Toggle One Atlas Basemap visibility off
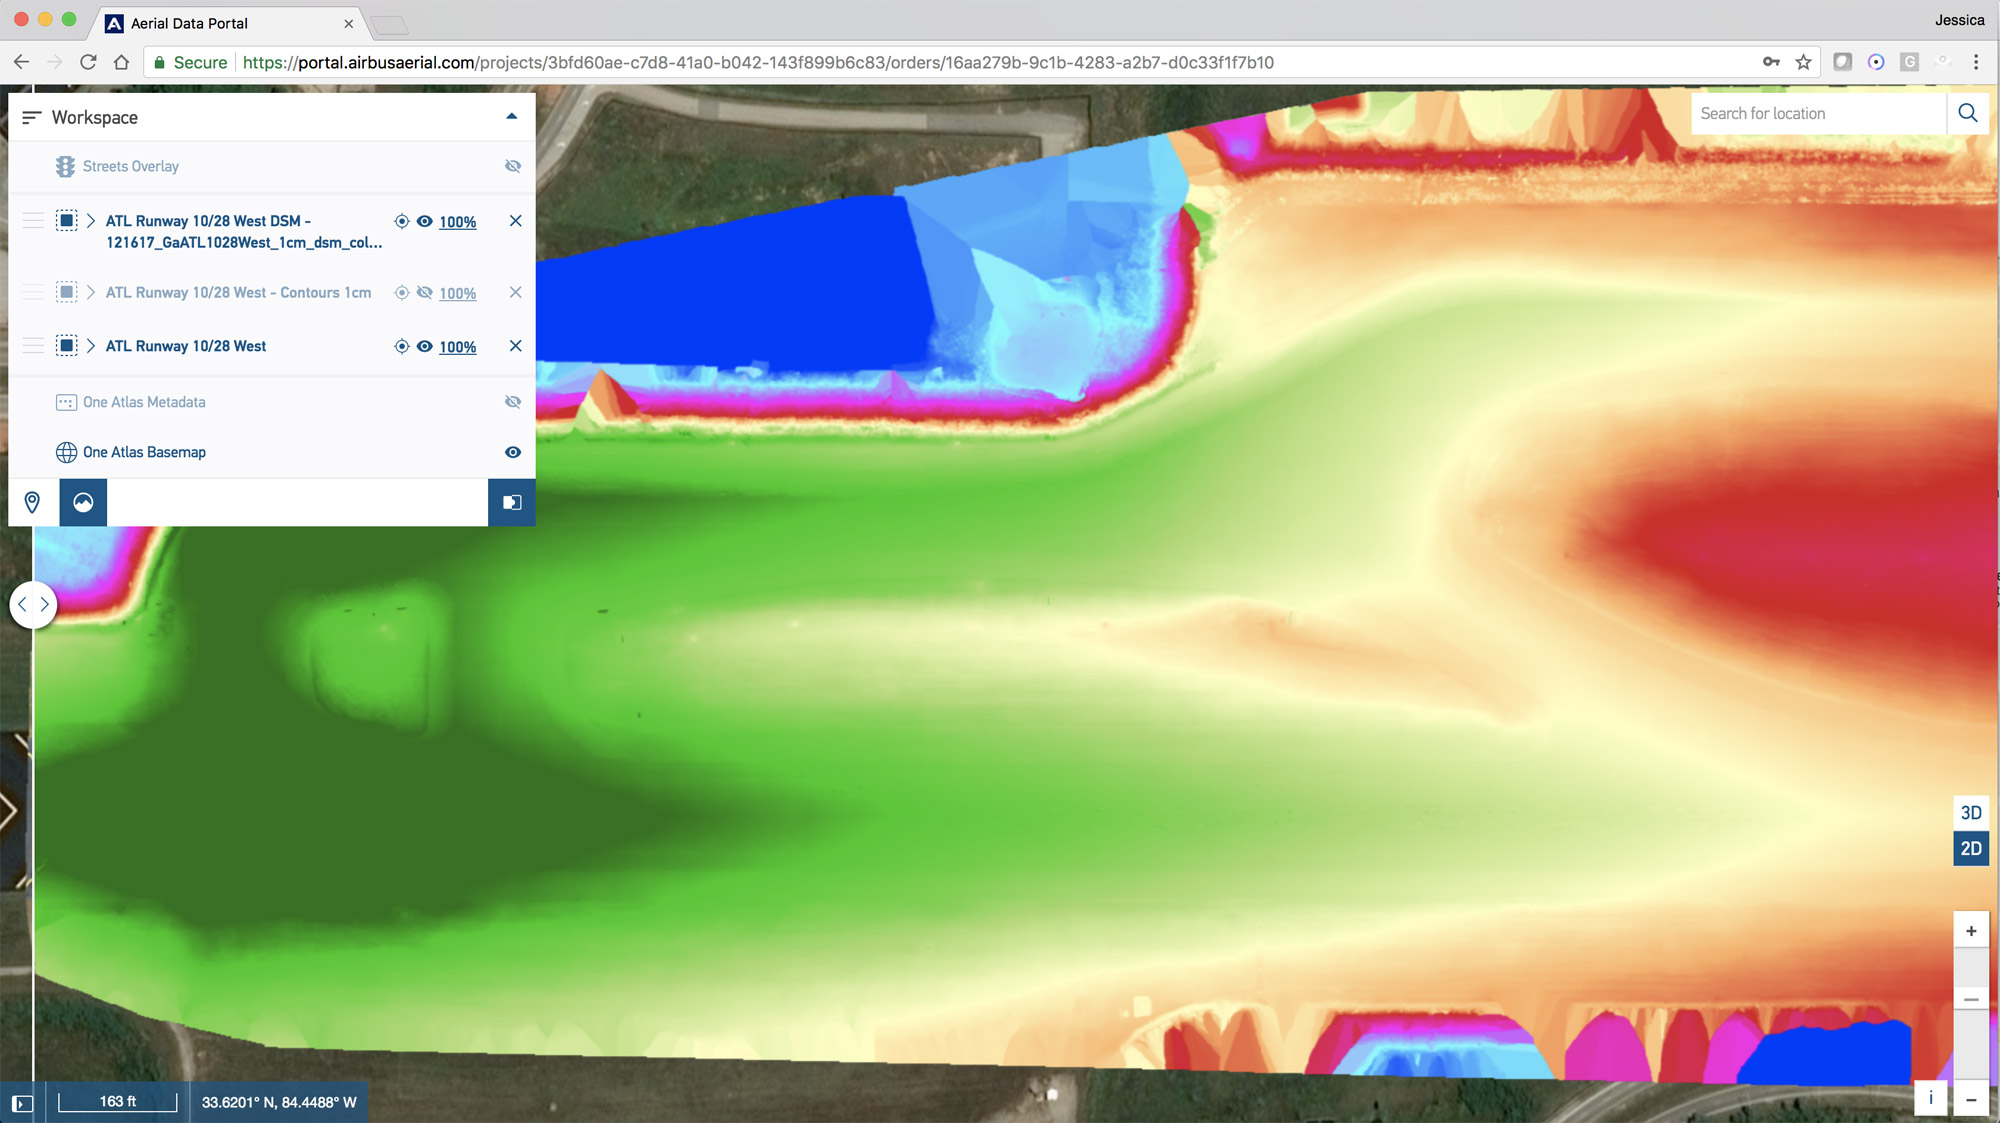Screen dimensions: 2000x1123 [x=512, y=452]
